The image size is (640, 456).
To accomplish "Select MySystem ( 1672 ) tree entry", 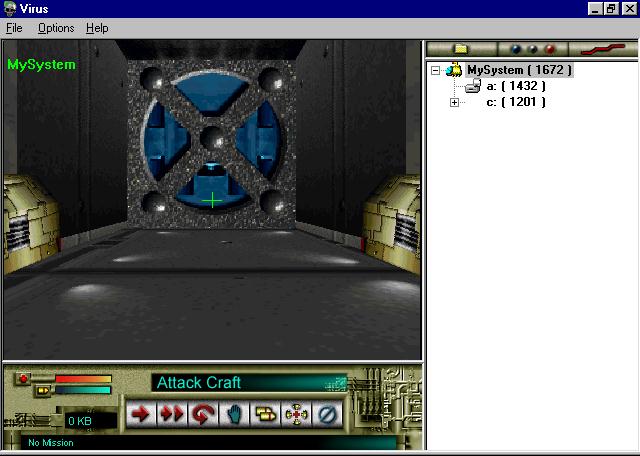I will click(x=520, y=70).
